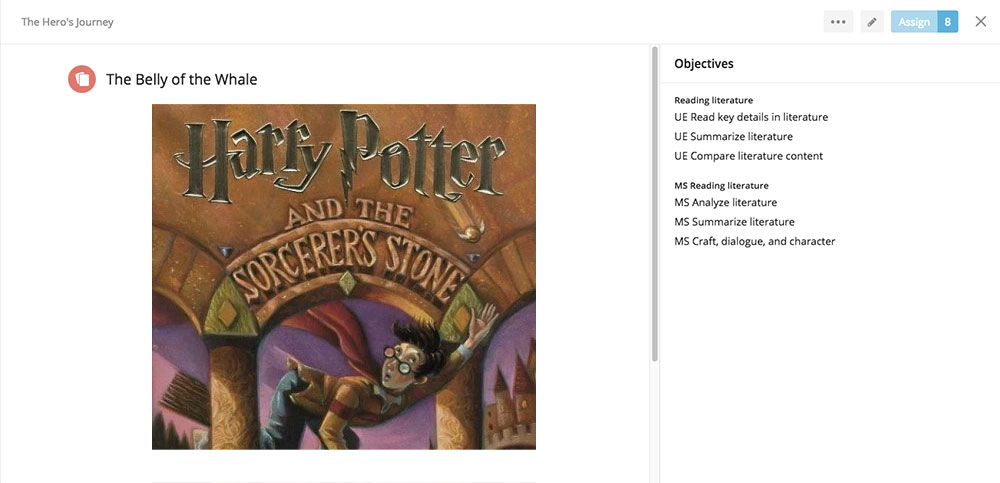1000x483 pixels.
Task: Close the lesson with the X icon
Action: (981, 22)
